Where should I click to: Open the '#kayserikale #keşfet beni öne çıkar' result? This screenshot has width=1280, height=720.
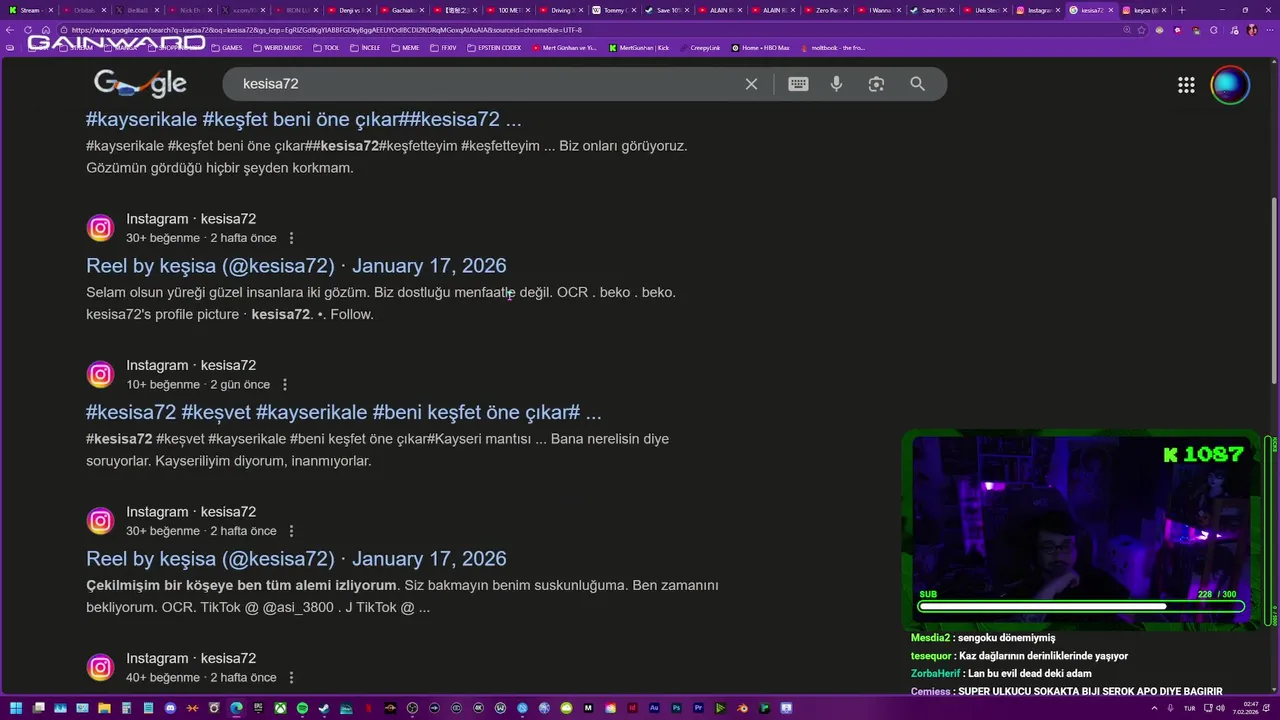[x=304, y=119]
